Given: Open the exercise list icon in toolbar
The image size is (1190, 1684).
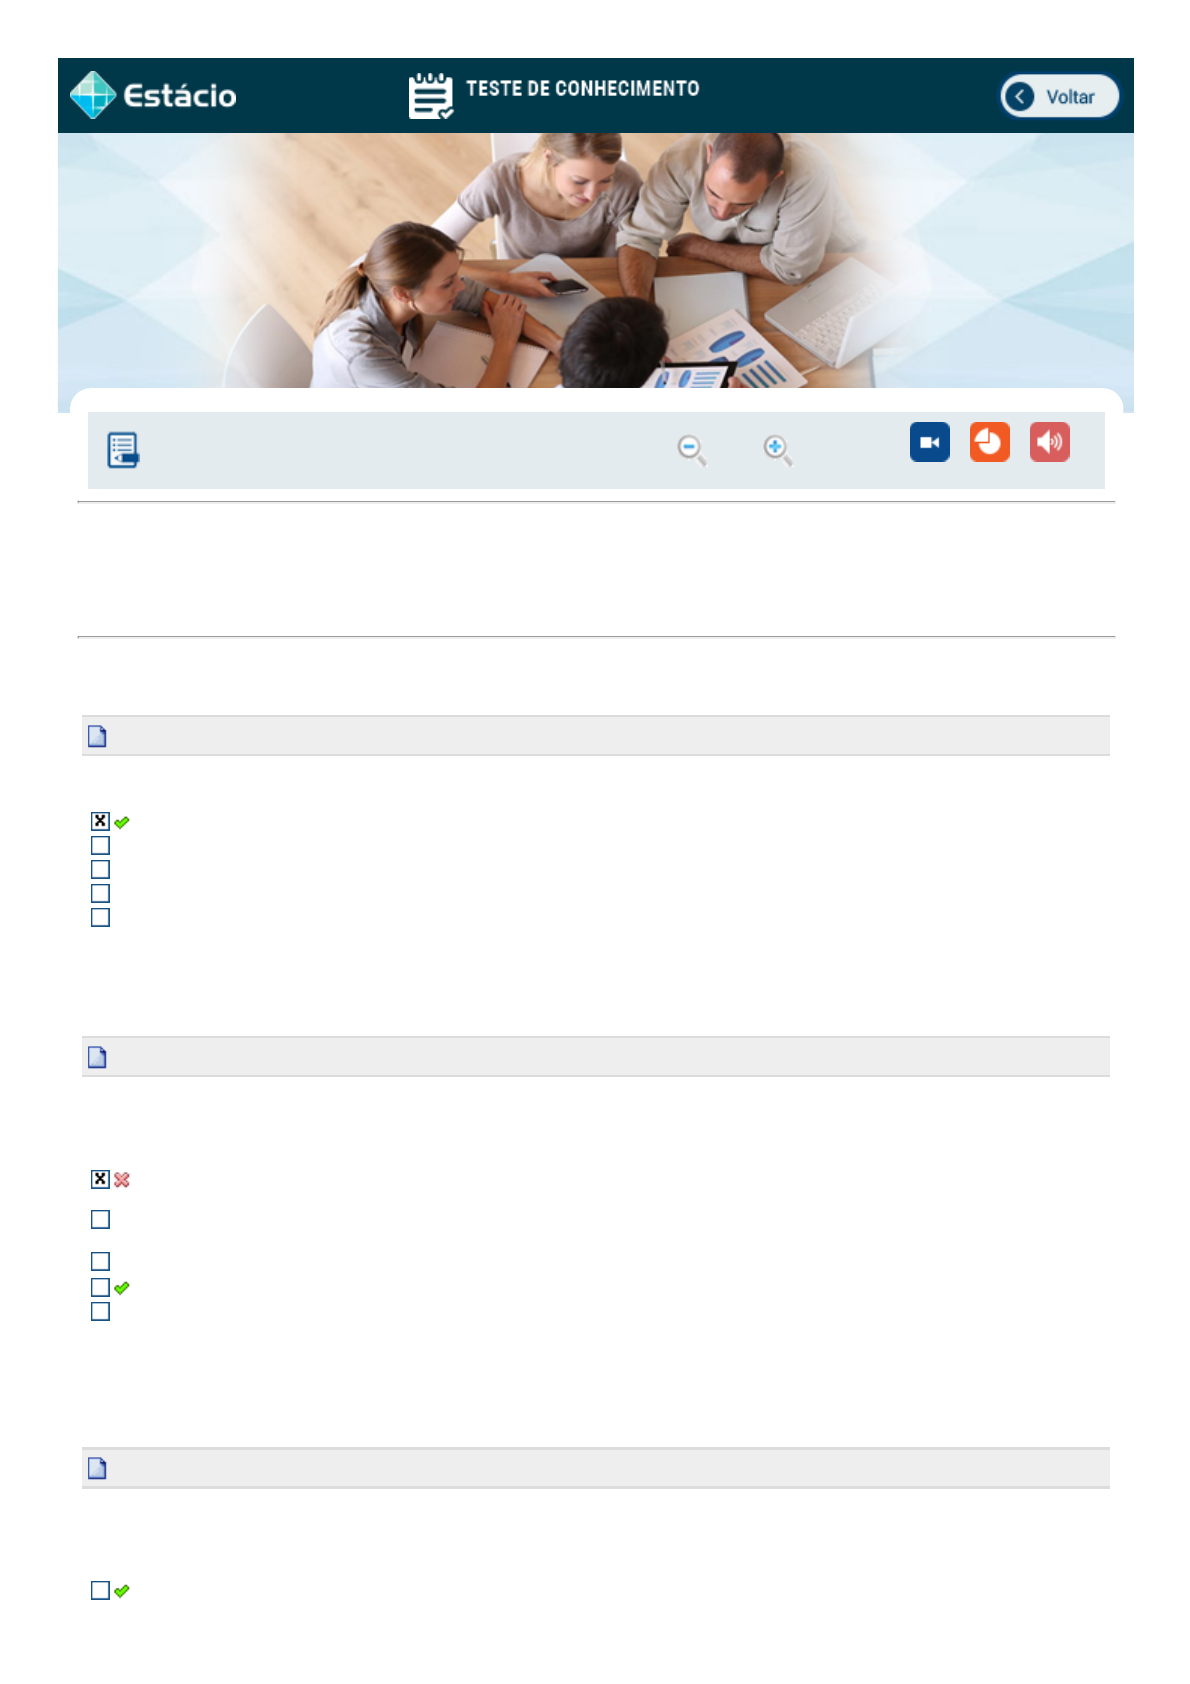Looking at the screenshot, I should [x=123, y=450].
